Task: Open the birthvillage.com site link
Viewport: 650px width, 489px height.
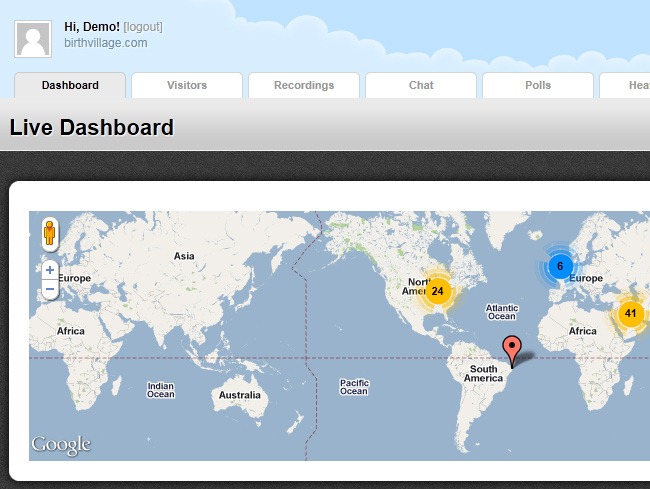Action: [x=106, y=43]
